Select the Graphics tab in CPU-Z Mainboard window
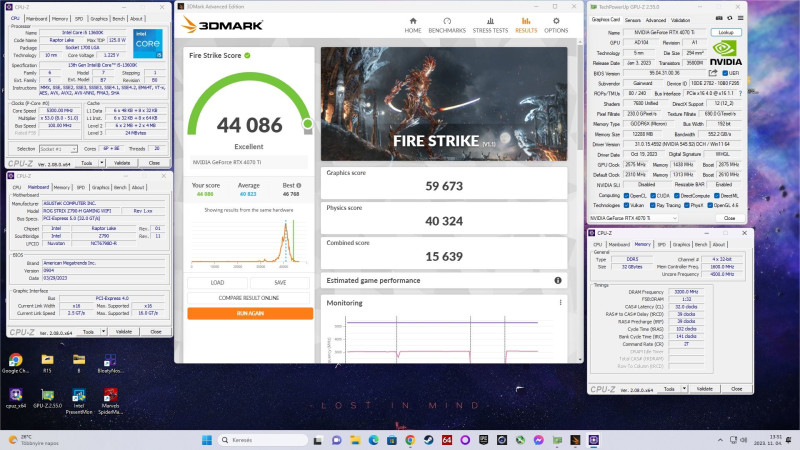Screen dimensions: 800x450 pyautogui.click(x=100, y=187)
